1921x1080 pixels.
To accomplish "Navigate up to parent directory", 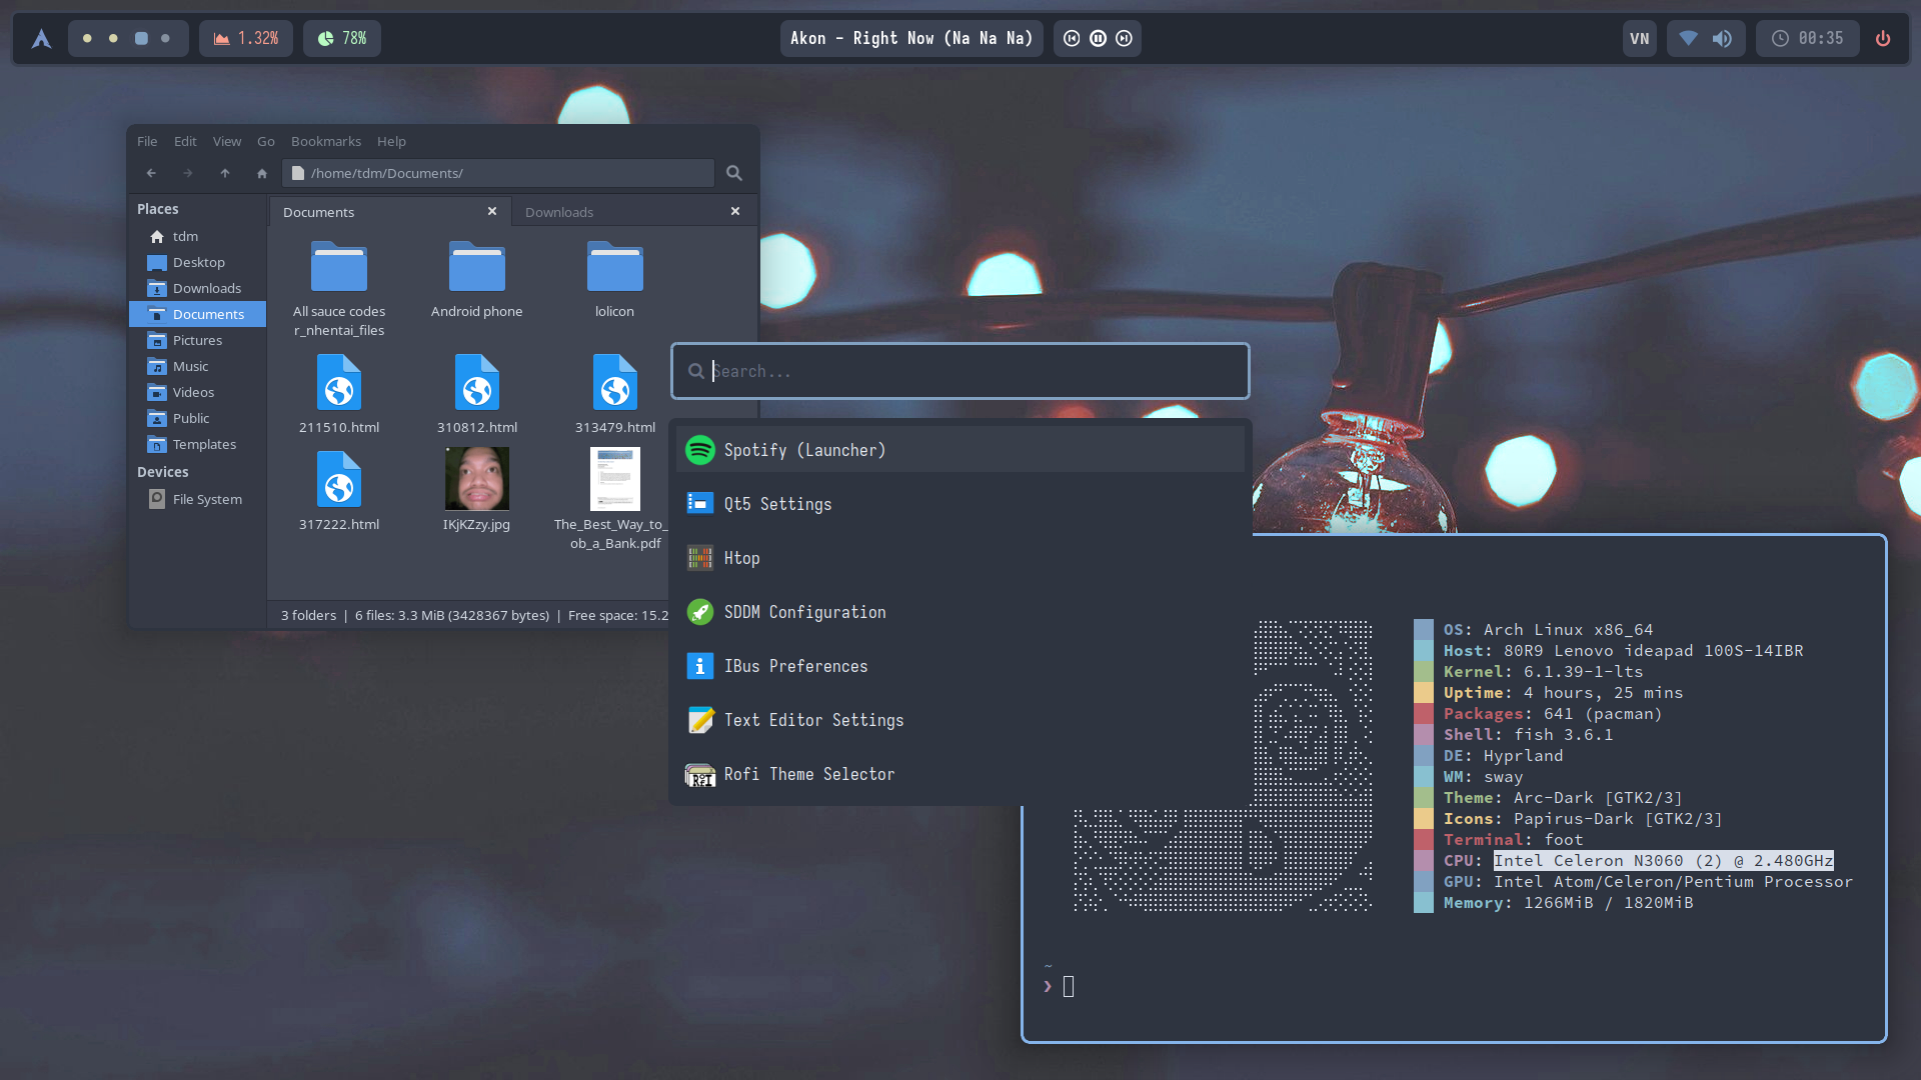I will pyautogui.click(x=225, y=173).
